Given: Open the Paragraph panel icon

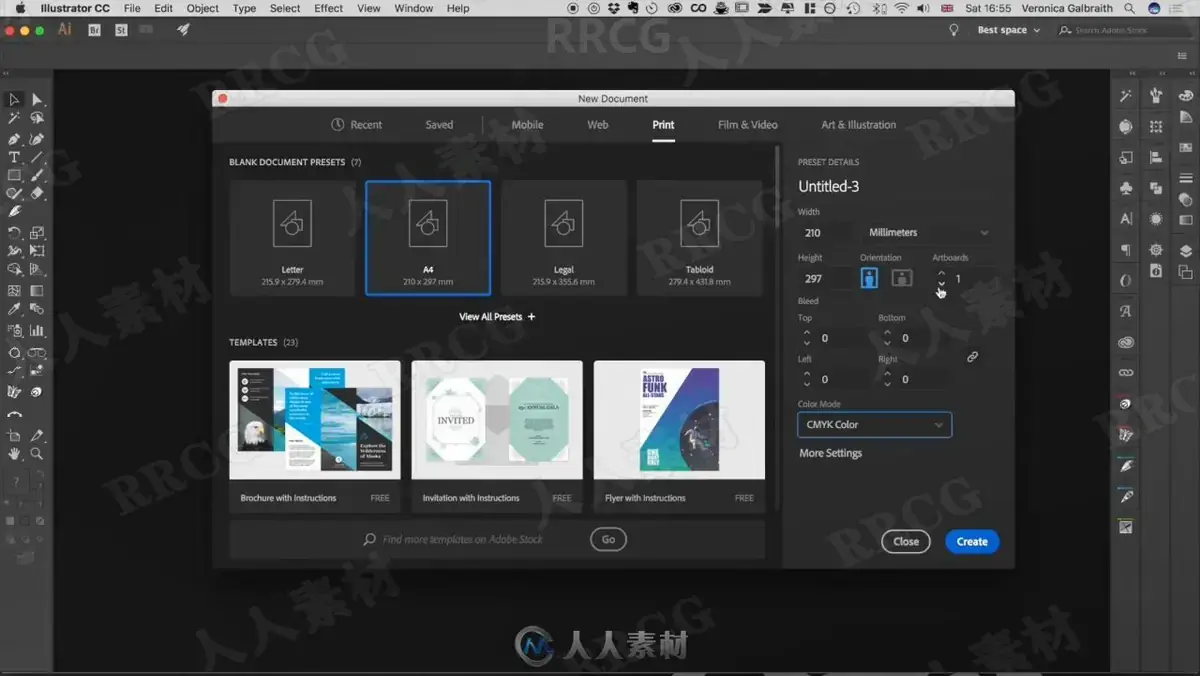Looking at the screenshot, I should click(x=1126, y=250).
